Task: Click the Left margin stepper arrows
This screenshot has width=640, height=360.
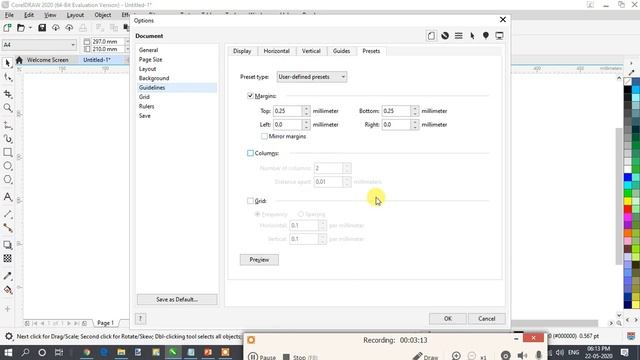Action: click(306, 124)
